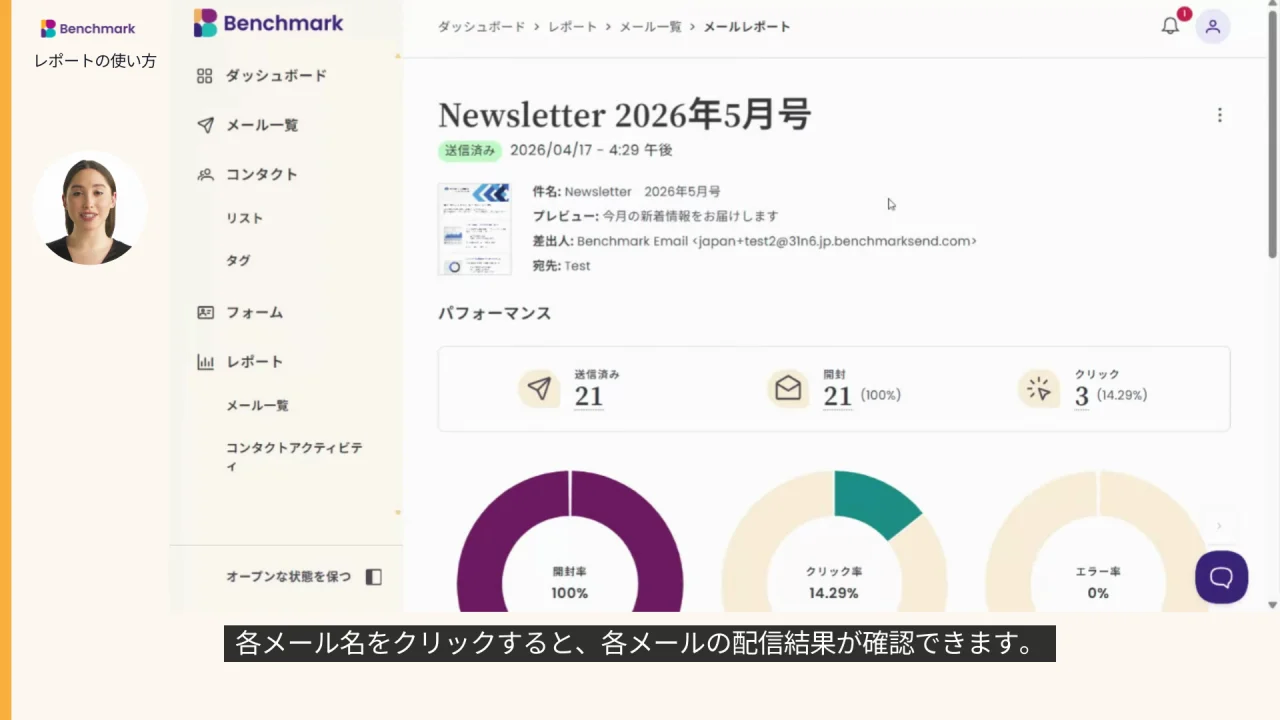This screenshot has width=1280, height=720.
Task: Click the Benchmark logo above レポートの使い方
Action: (x=88, y=29)
